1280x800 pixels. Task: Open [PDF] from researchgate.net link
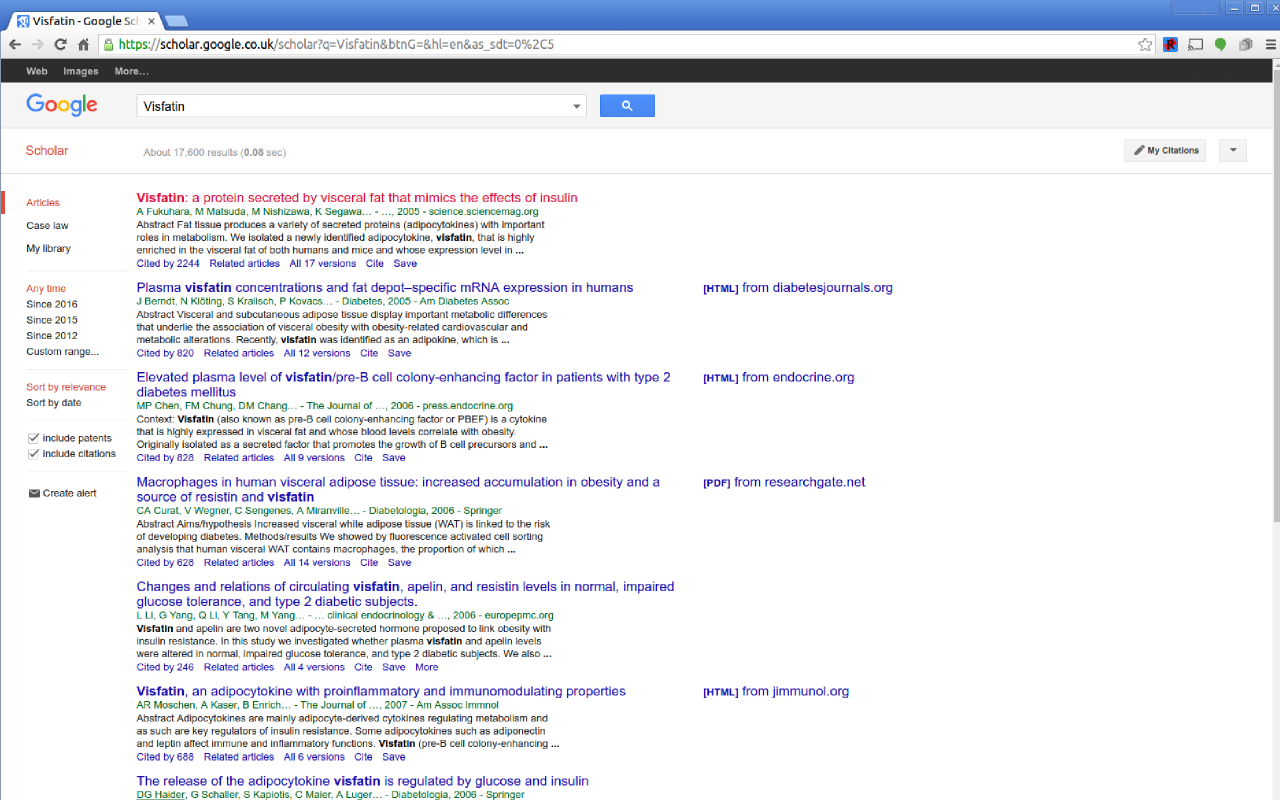coord(784,482)
